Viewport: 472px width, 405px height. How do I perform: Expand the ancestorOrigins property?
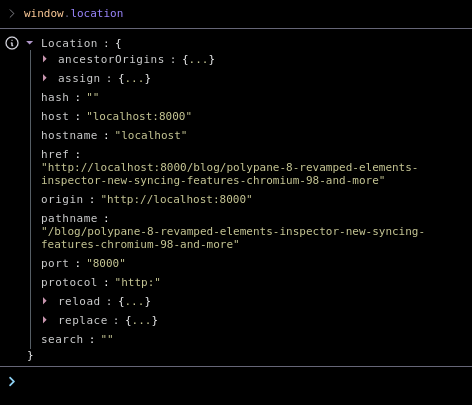(x=45, y=59)
